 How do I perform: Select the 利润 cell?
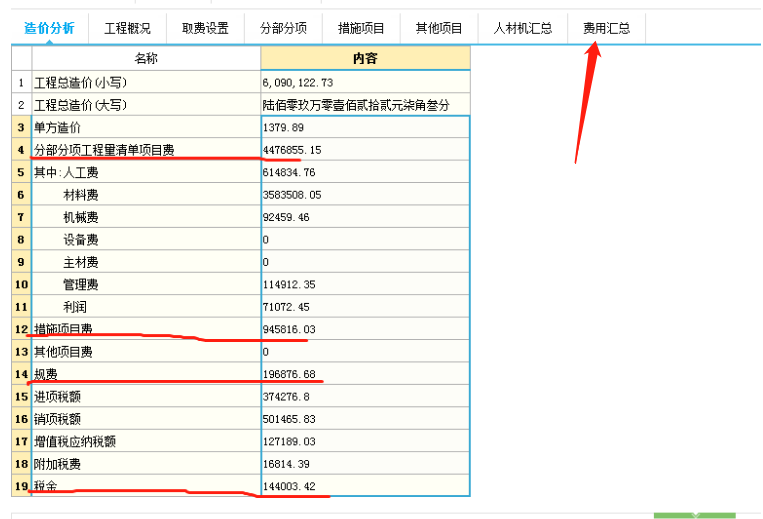[x=146, y=307]
